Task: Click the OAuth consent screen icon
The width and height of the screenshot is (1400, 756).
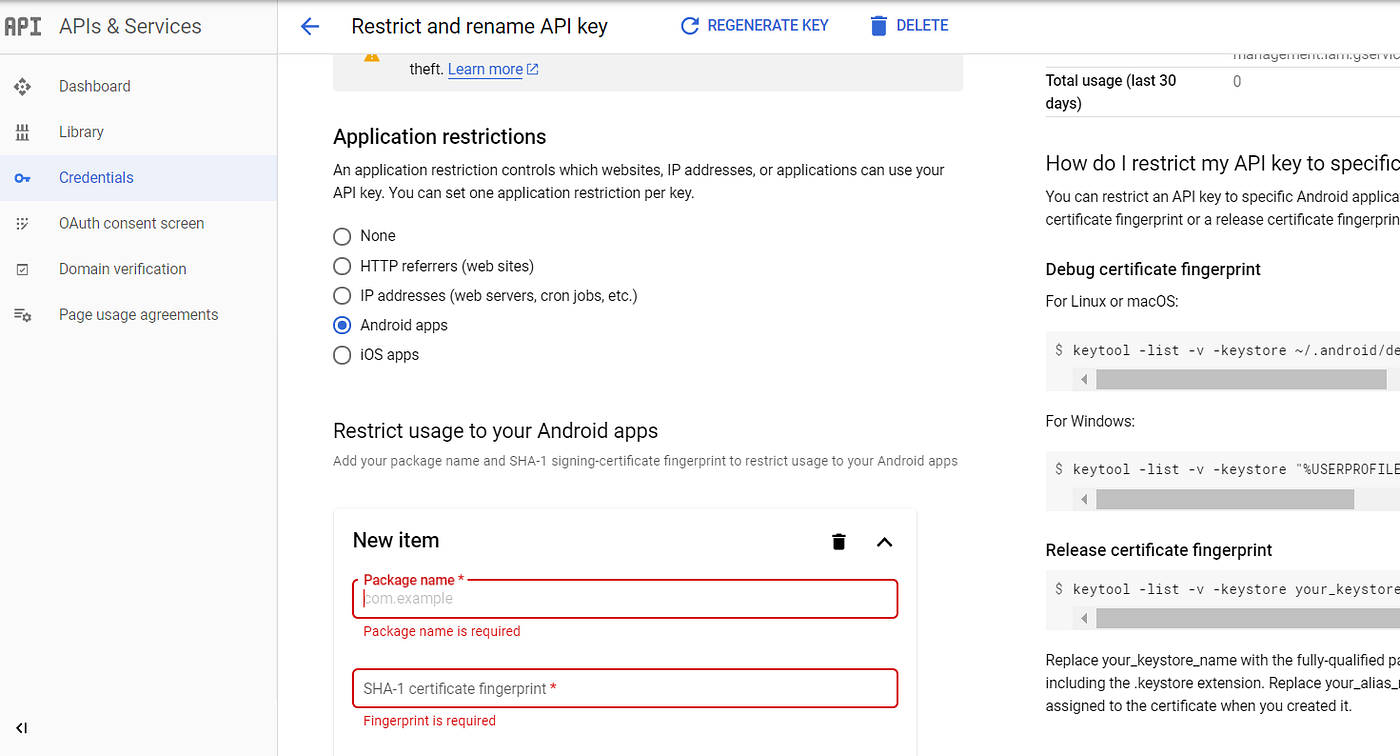Action: click(22, 224)
